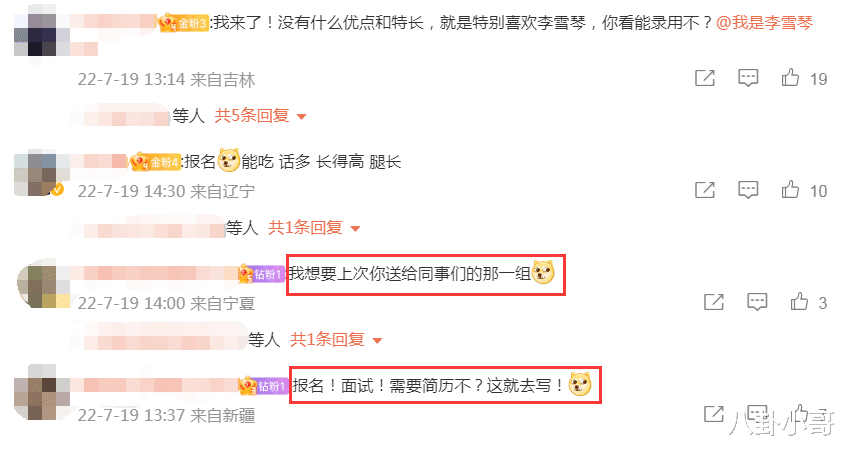
Task: Forward the 13:37 新疆 comment
Action: [714, 414]
